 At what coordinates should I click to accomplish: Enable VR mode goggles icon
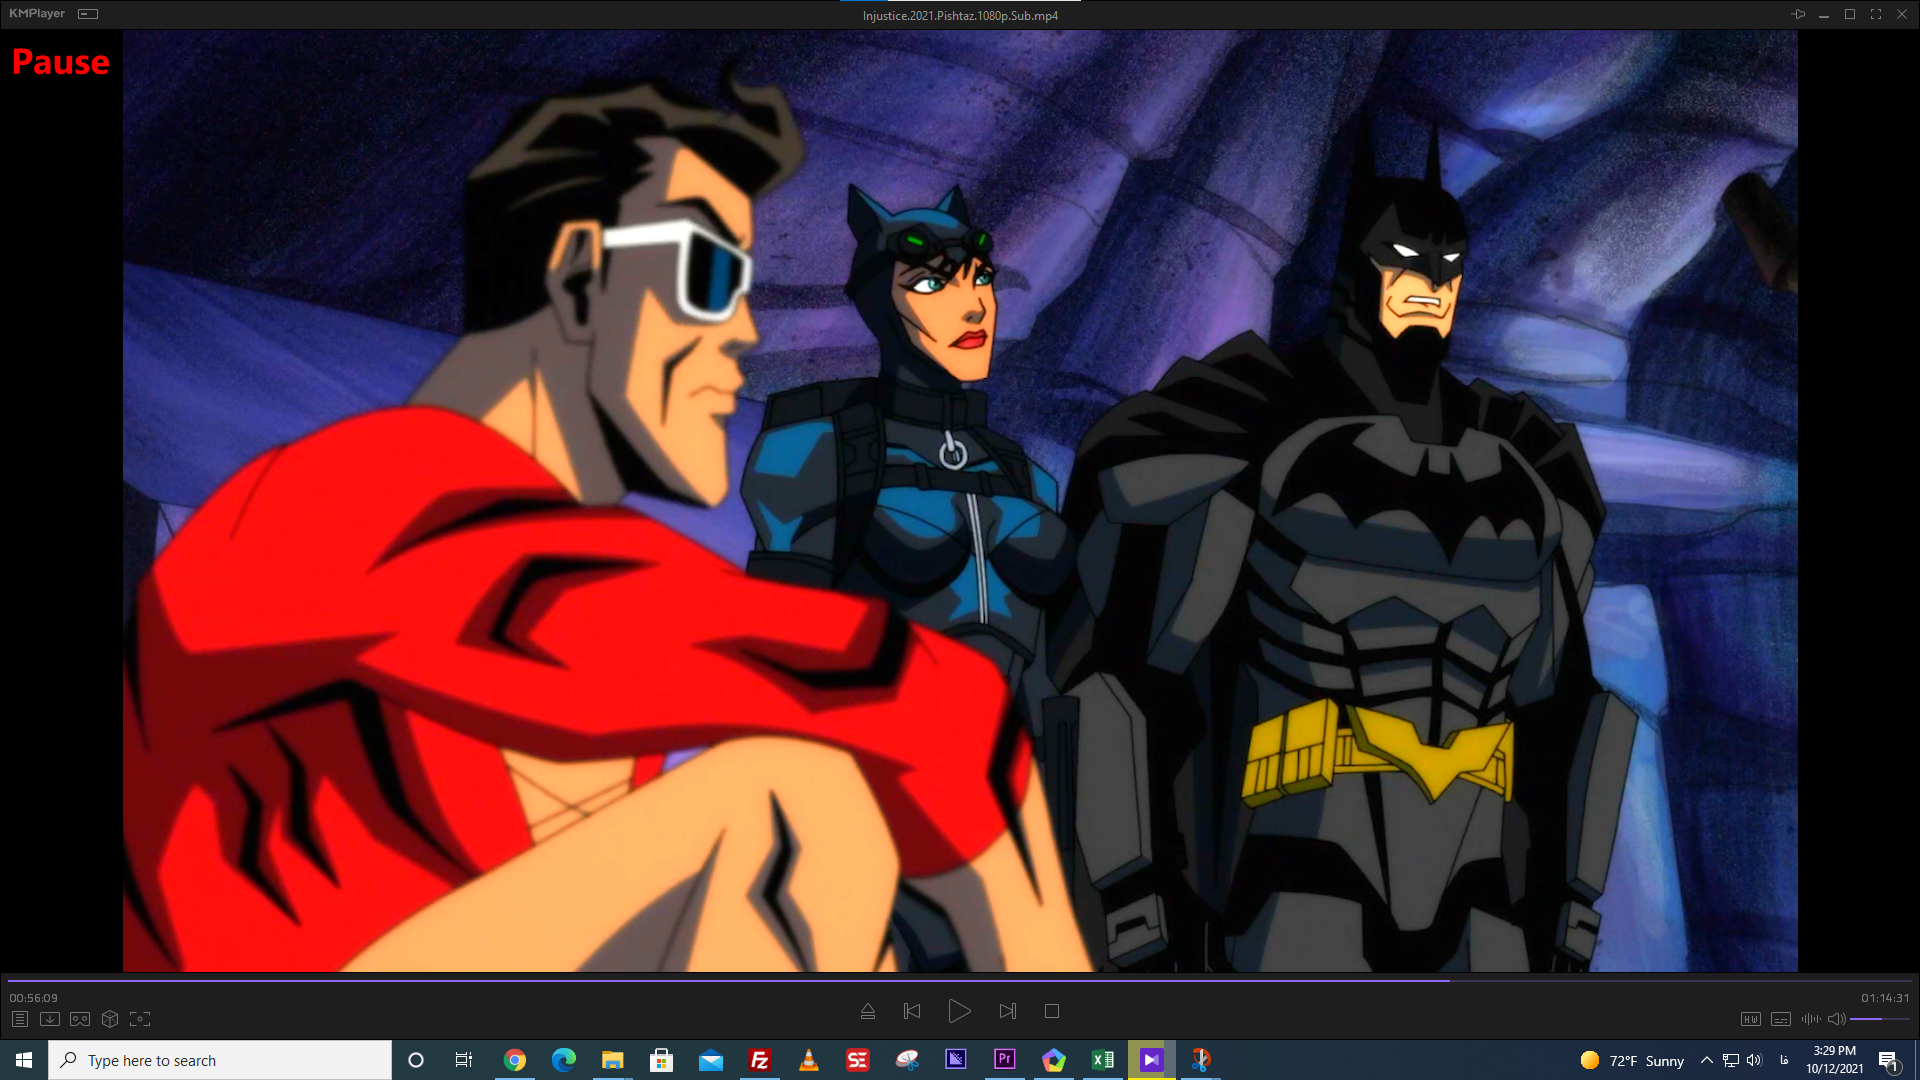(x=80, y=1019)
